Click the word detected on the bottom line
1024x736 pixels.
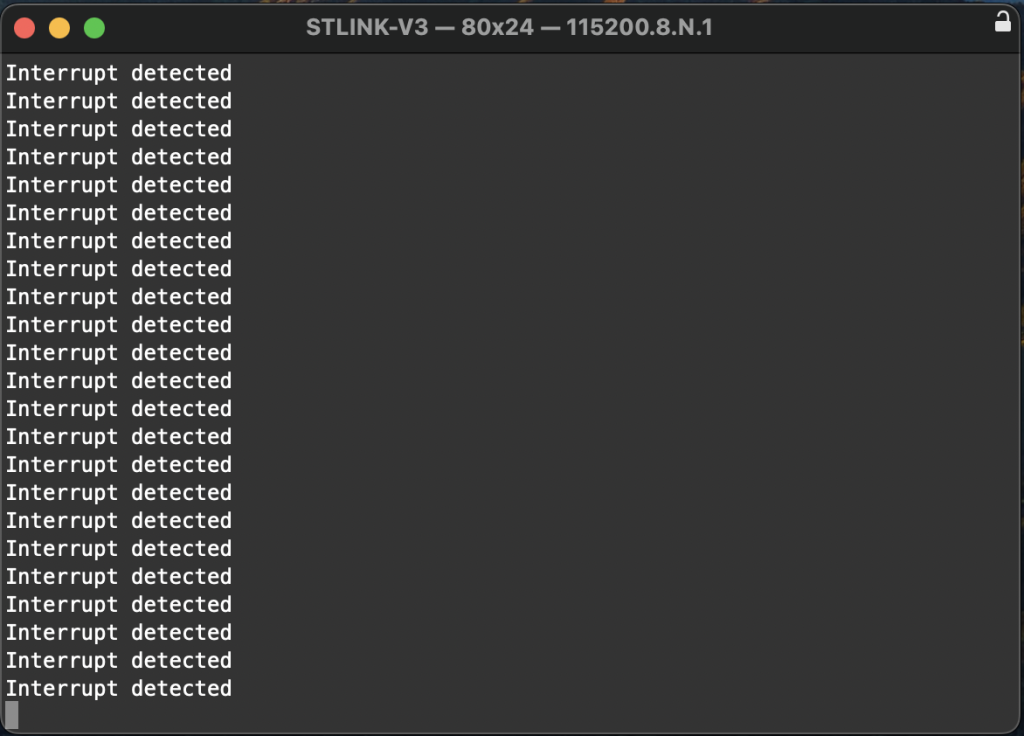tap(181, 688)
